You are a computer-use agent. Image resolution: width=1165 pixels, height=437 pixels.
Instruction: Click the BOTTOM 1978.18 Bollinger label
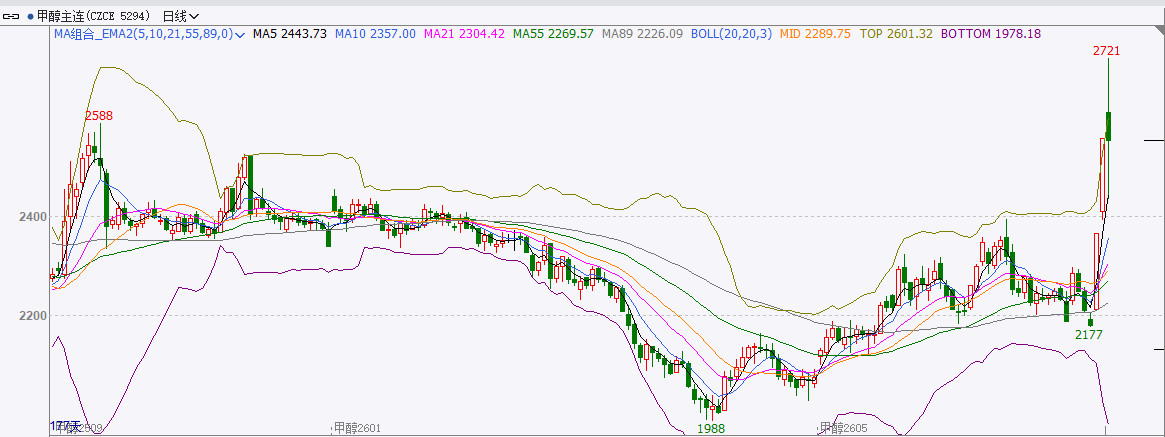pyautogui.click(x=990, y=34)
